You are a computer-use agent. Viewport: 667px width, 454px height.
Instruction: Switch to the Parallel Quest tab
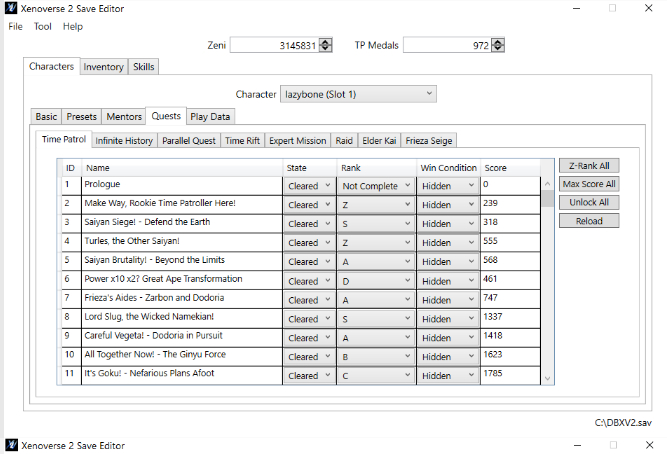tap(189, 140)
